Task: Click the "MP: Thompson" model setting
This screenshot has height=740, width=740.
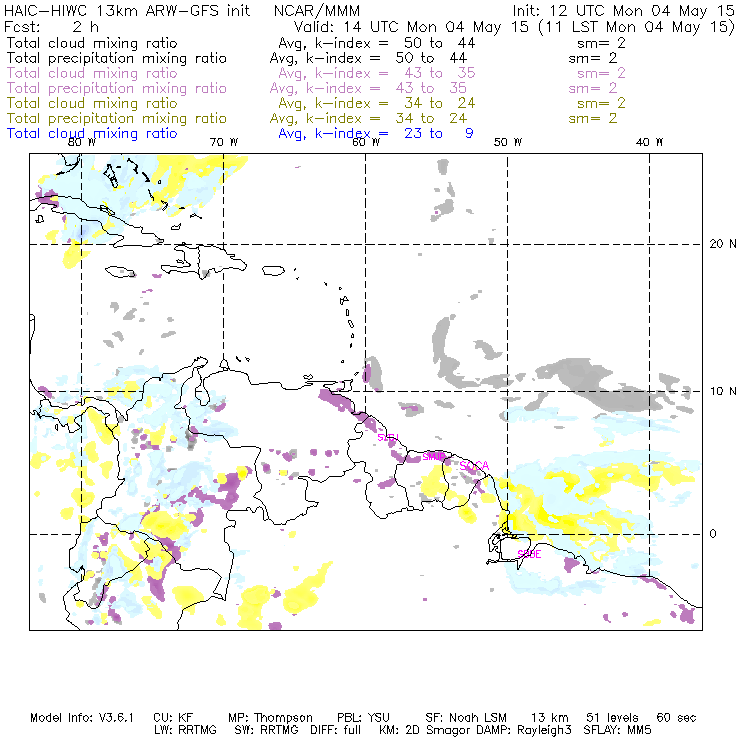Action: click(x=270, y=718)
